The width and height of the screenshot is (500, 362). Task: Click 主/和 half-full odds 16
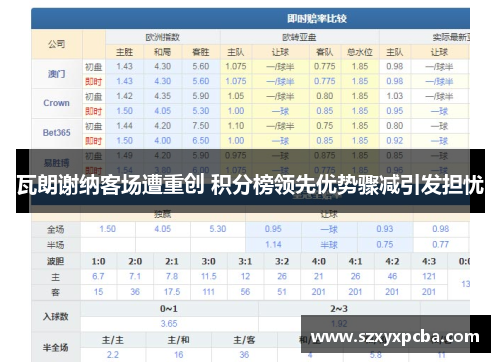pos(179,355)
